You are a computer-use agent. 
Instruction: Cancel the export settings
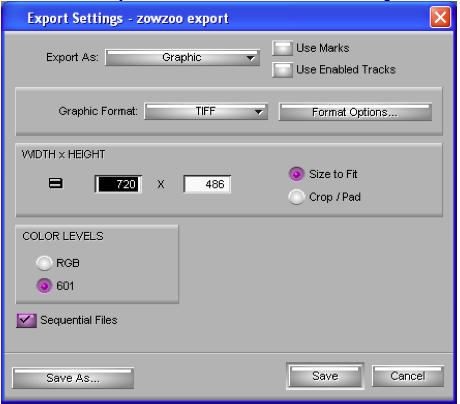click(408, 376)
